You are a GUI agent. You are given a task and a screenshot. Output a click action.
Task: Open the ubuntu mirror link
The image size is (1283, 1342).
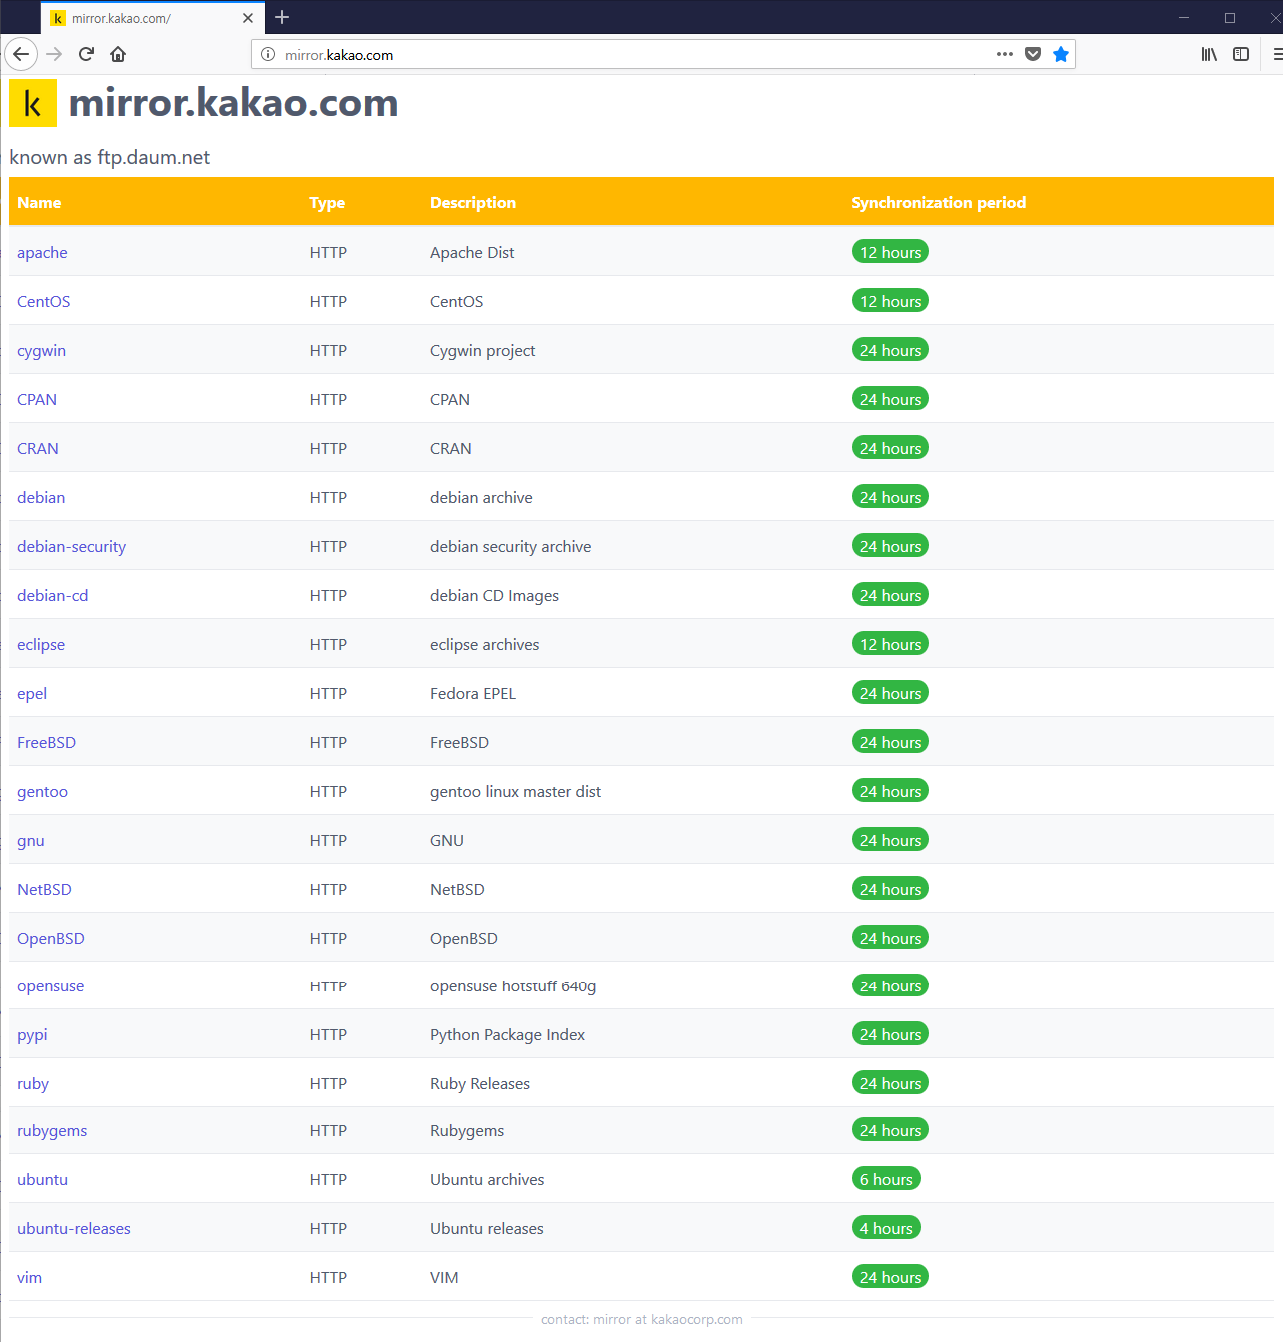(x=42, y=1179)
